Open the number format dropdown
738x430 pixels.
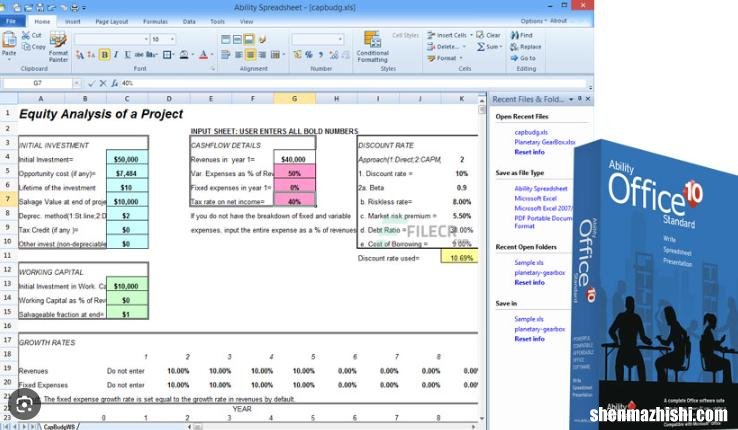340,40
